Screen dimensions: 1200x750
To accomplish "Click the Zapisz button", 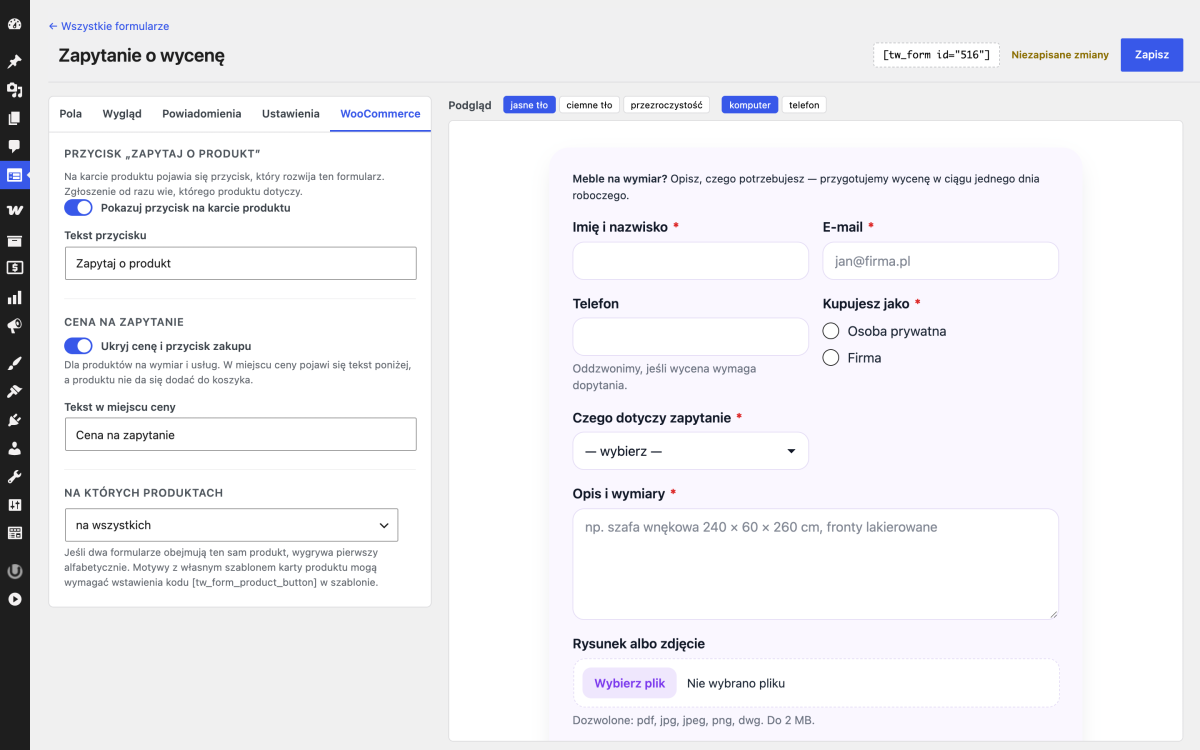I will point(1152,55).
